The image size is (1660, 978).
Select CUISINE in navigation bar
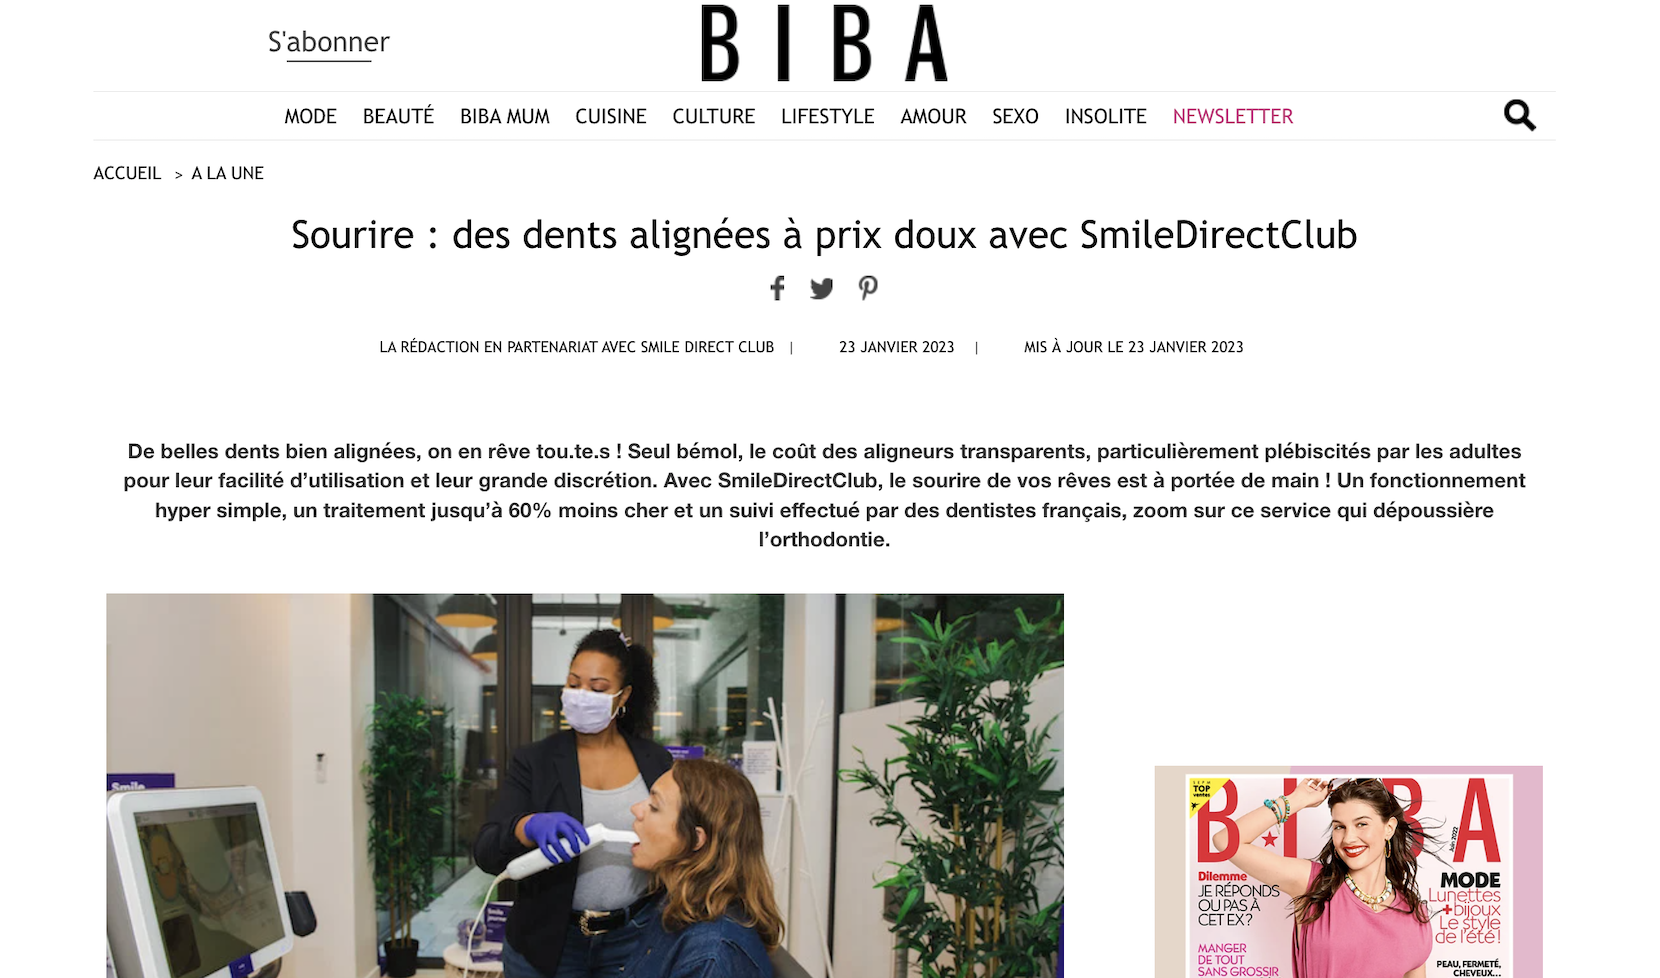click(x=611, y=116)
